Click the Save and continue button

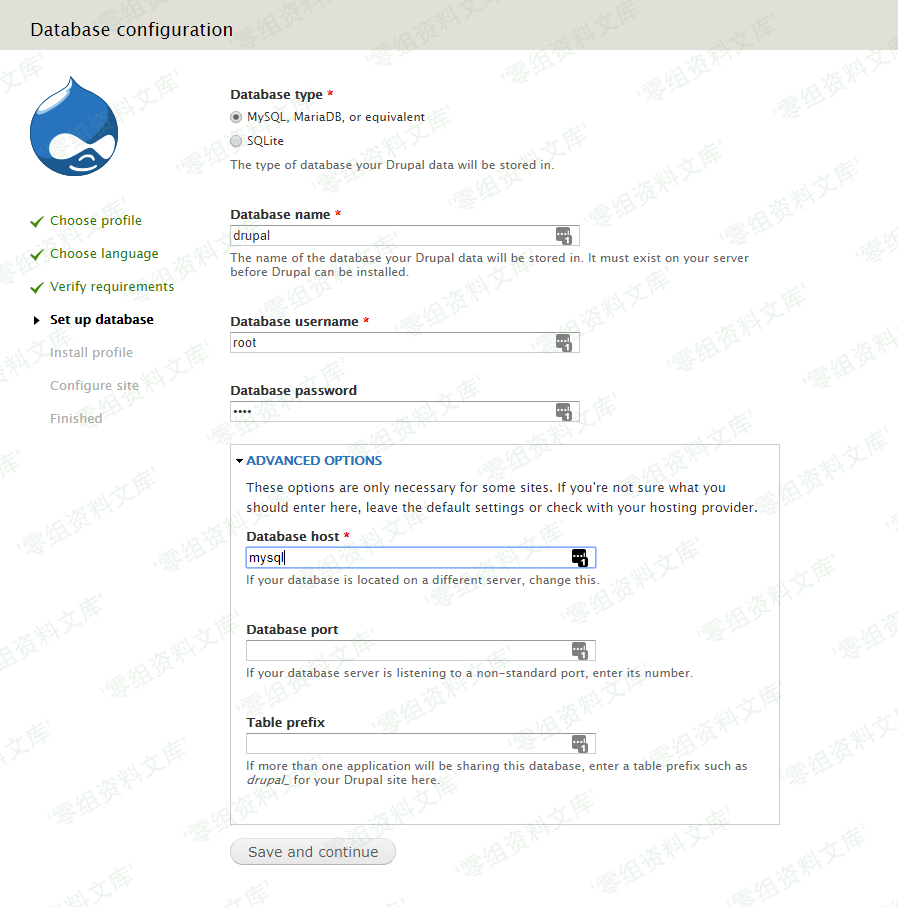click(313, 852)
